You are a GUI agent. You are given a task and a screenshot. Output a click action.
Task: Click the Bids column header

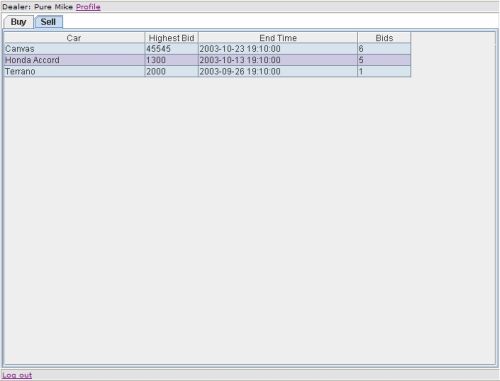click(384, 38)
